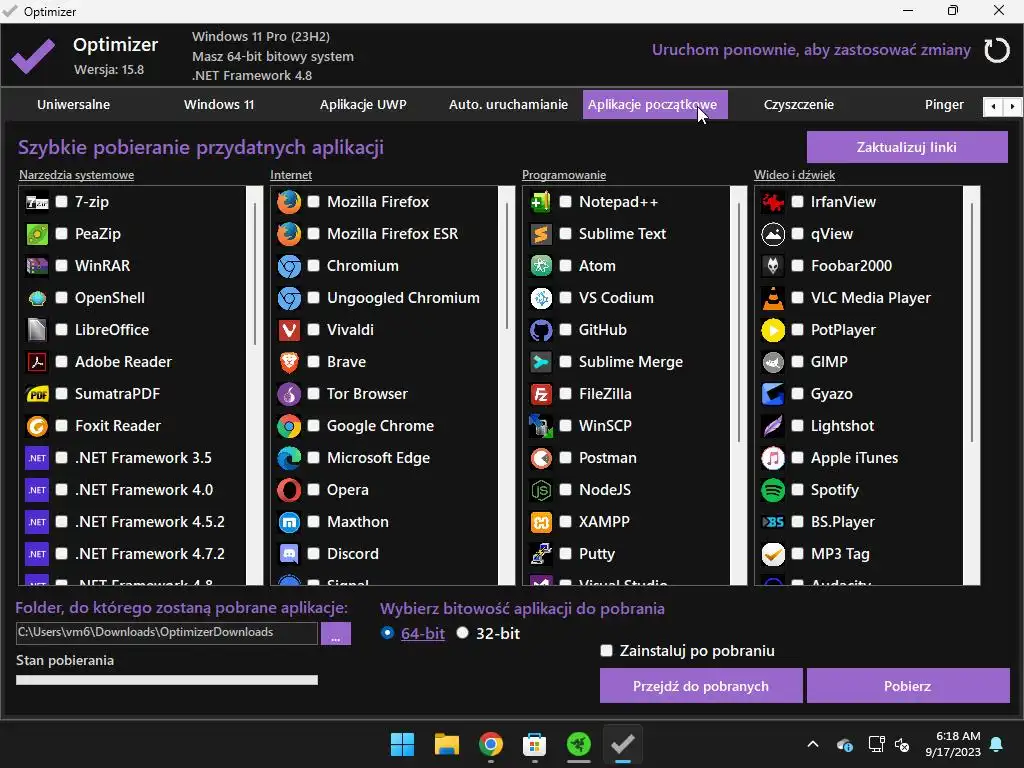1024x768 pixels.
Task: Click the Stan pobierania progress bar
Action: click(167, 680)
